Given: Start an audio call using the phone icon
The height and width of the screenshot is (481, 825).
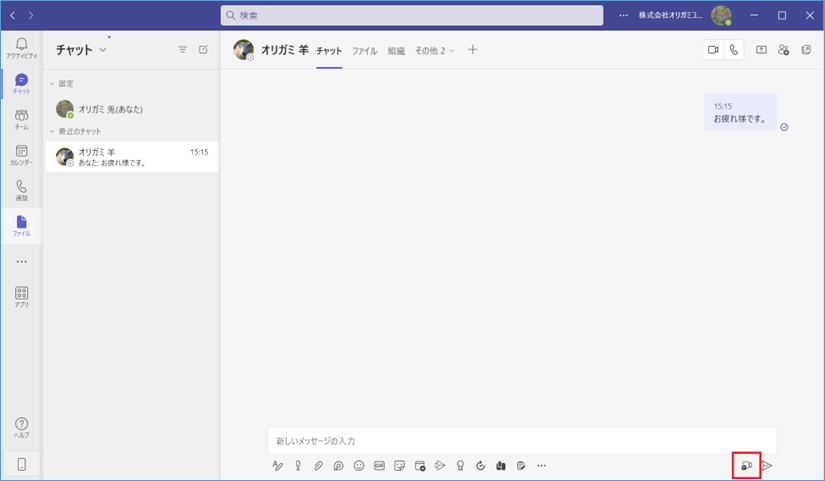Looking at the screenshot, I should point(735,50).
